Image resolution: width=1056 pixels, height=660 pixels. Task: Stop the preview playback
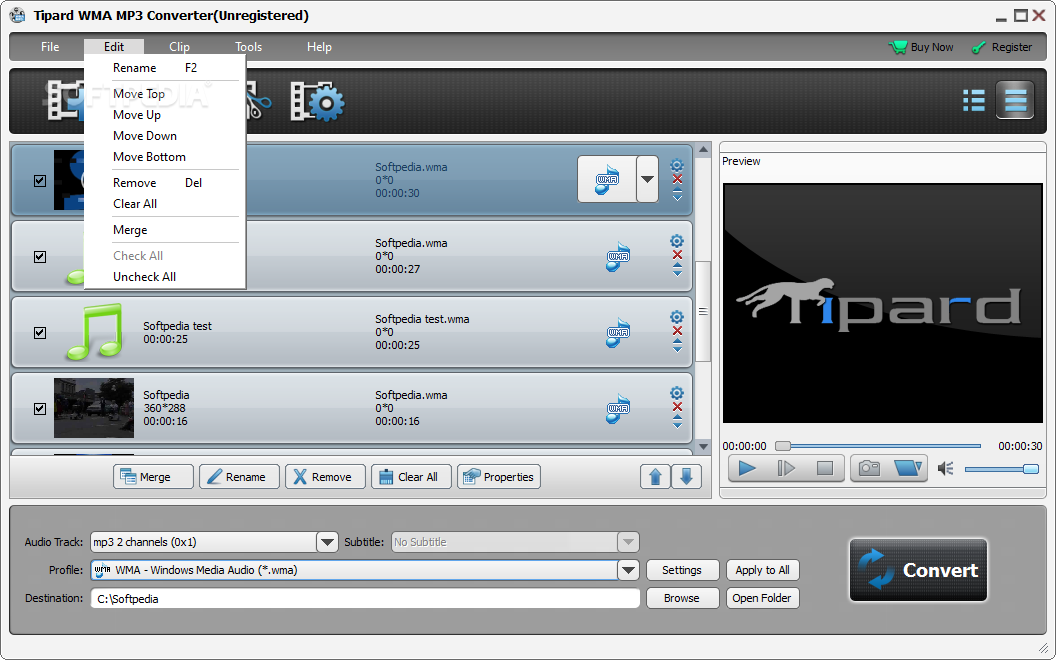point(824,468)
